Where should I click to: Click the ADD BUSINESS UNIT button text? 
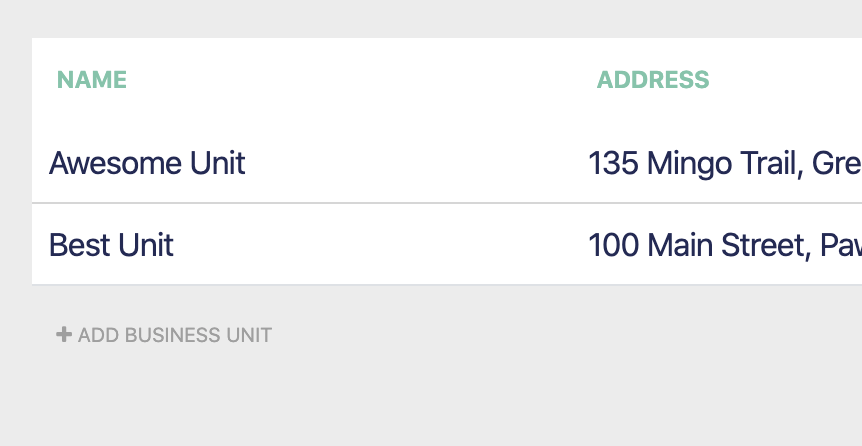tap(175, 335)
